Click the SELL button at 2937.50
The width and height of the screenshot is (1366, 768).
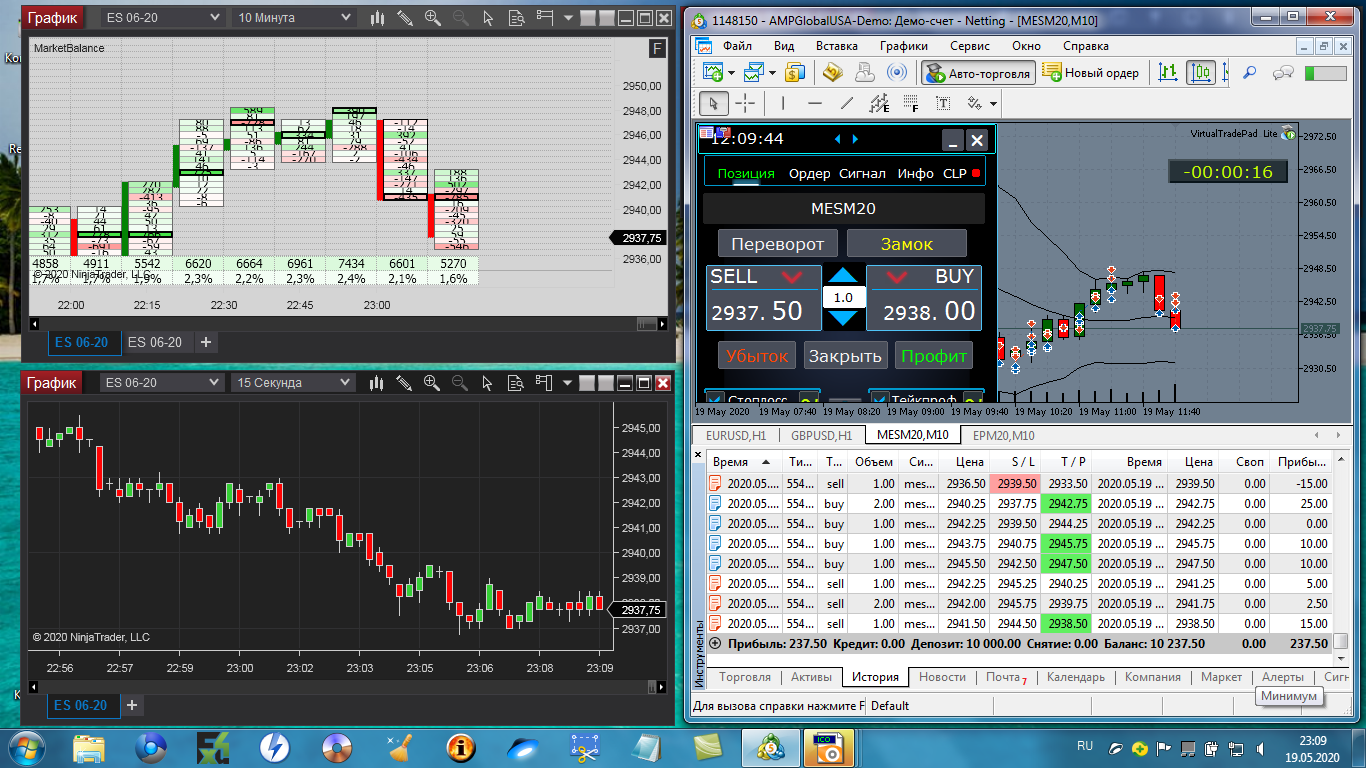tap(763, 298)
